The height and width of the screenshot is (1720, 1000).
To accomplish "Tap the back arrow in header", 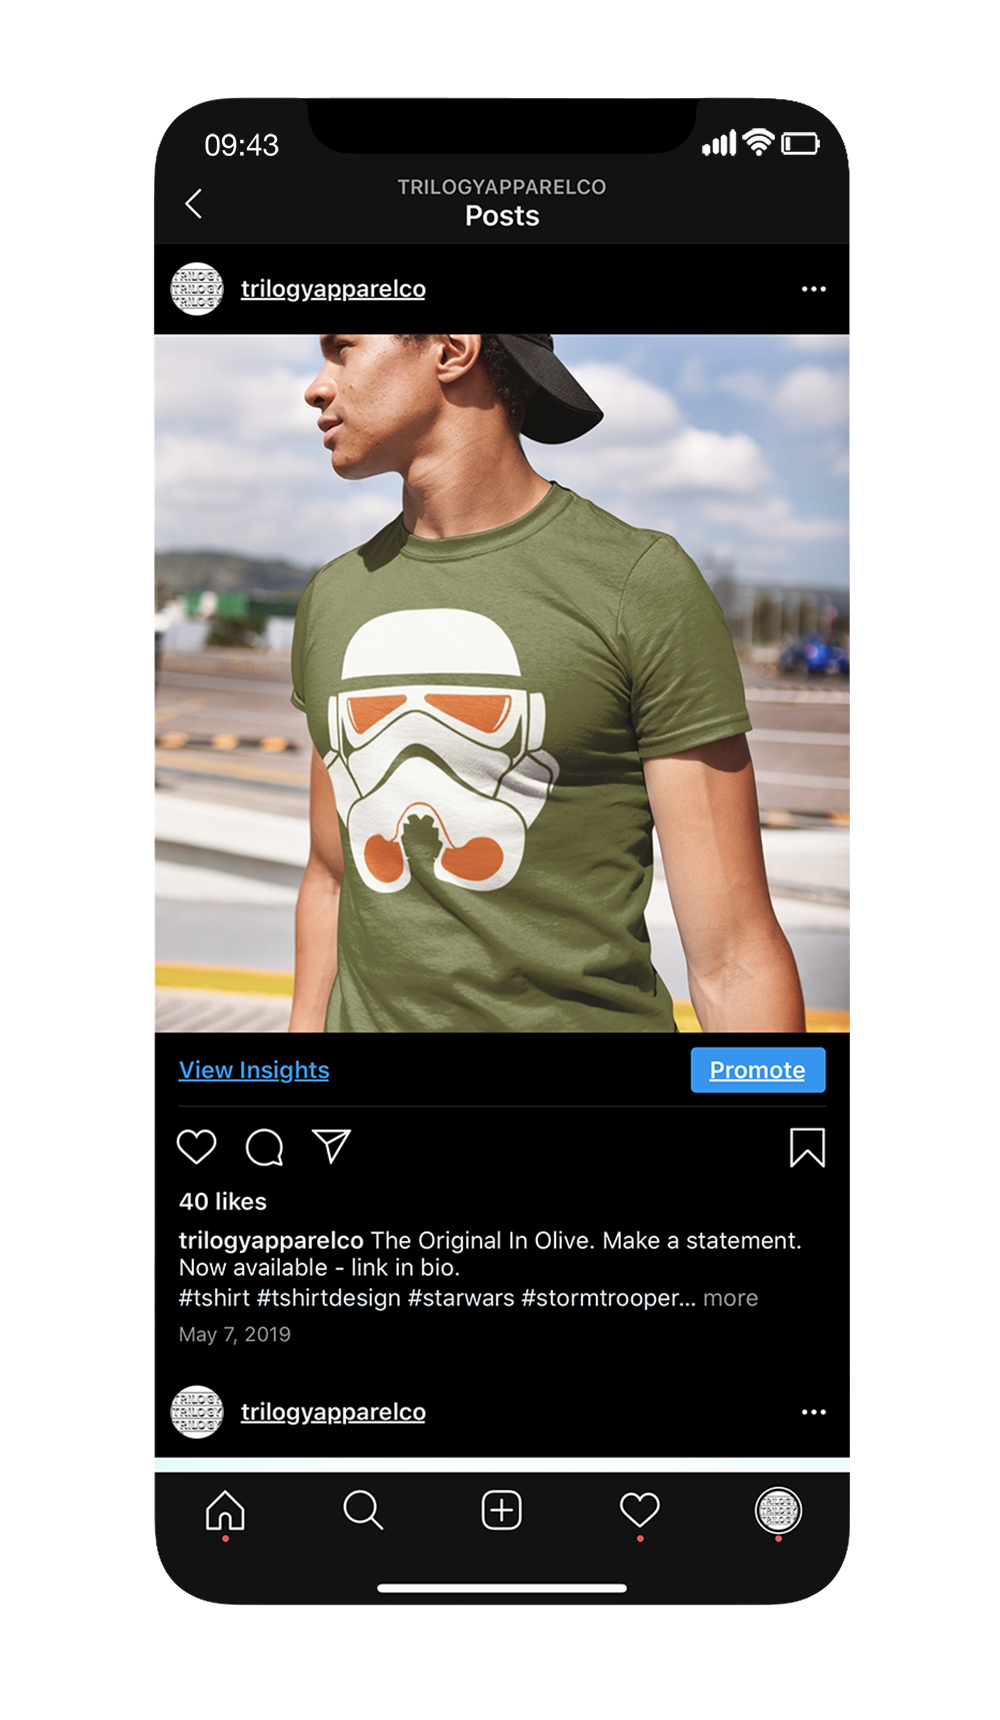I will click(194, 204).
